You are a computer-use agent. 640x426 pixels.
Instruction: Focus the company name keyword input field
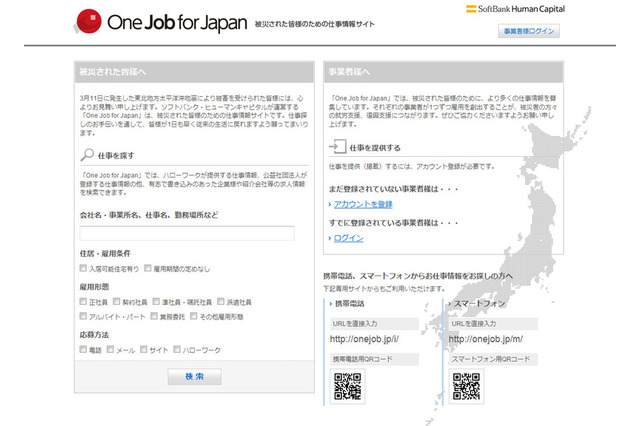[187, 233]
